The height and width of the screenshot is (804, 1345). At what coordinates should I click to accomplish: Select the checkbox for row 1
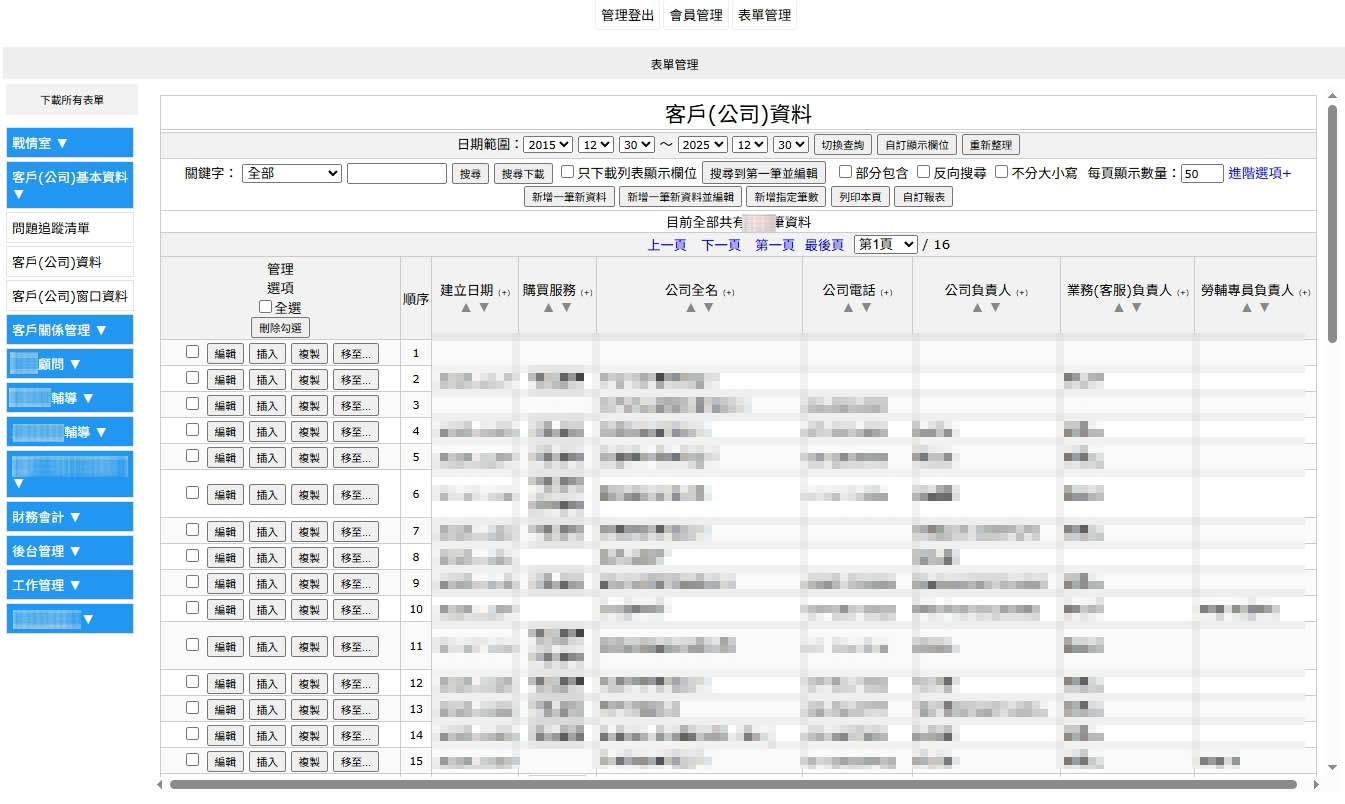pyautogui.click(x=192, y=352)
